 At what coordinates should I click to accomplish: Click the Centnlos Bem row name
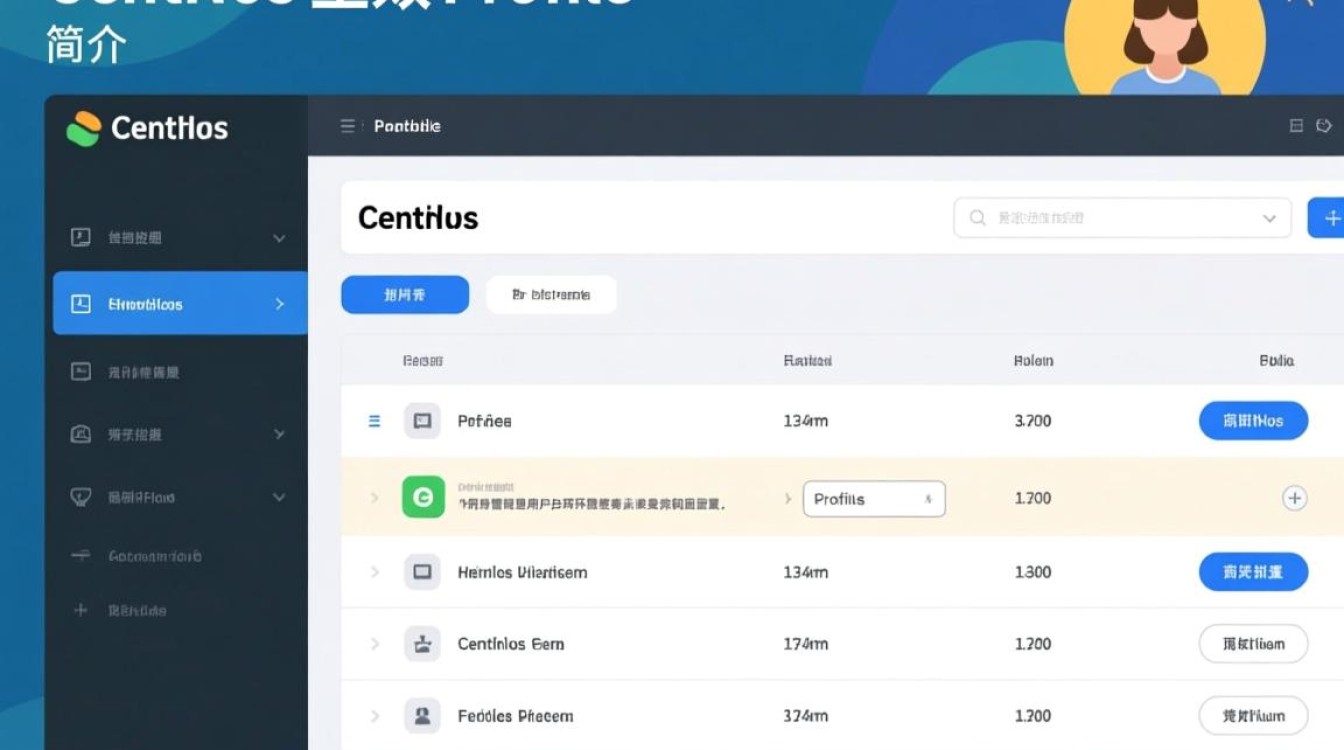coord(511,644)
